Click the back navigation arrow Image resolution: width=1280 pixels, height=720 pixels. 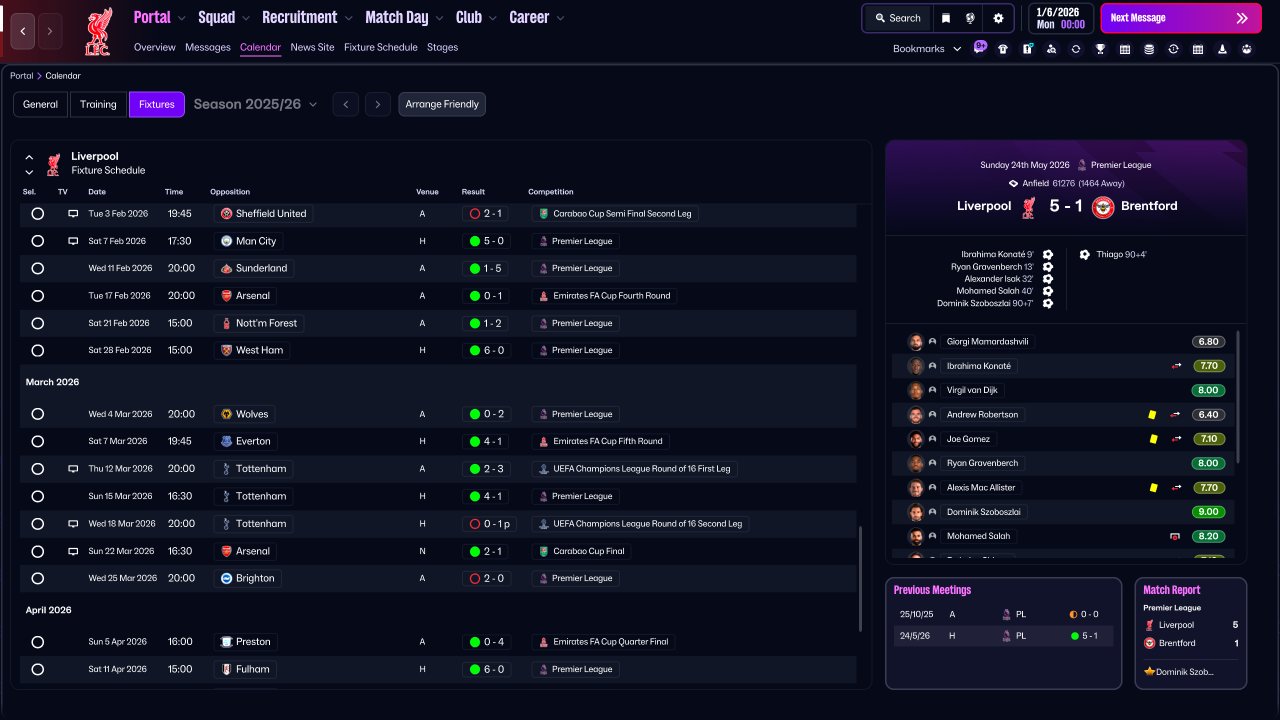[23, 31]
